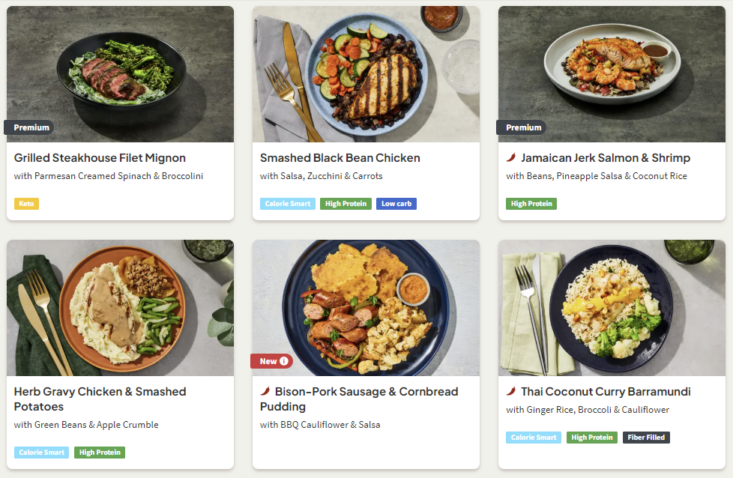This screenshot has width=733, height=478.
Task: View the Herb Gravy Chicken dish image
Action: [120, 305]
